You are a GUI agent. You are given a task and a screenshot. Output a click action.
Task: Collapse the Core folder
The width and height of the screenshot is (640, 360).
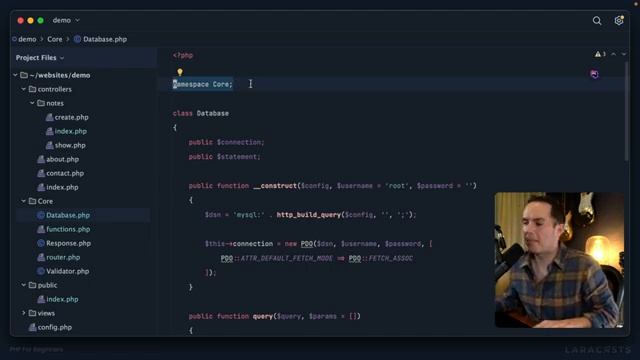[x=24, y=201]
